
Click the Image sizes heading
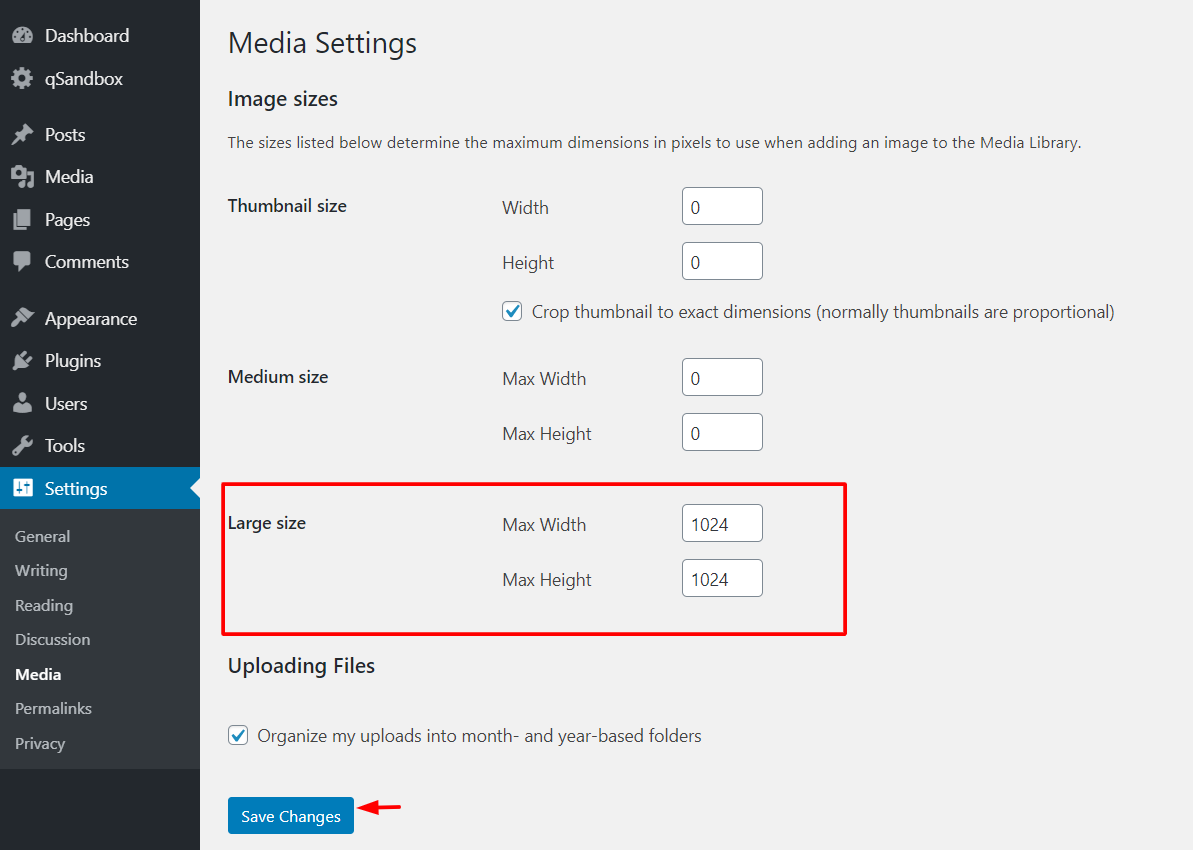pyautogui.click(x=283, y=99)
